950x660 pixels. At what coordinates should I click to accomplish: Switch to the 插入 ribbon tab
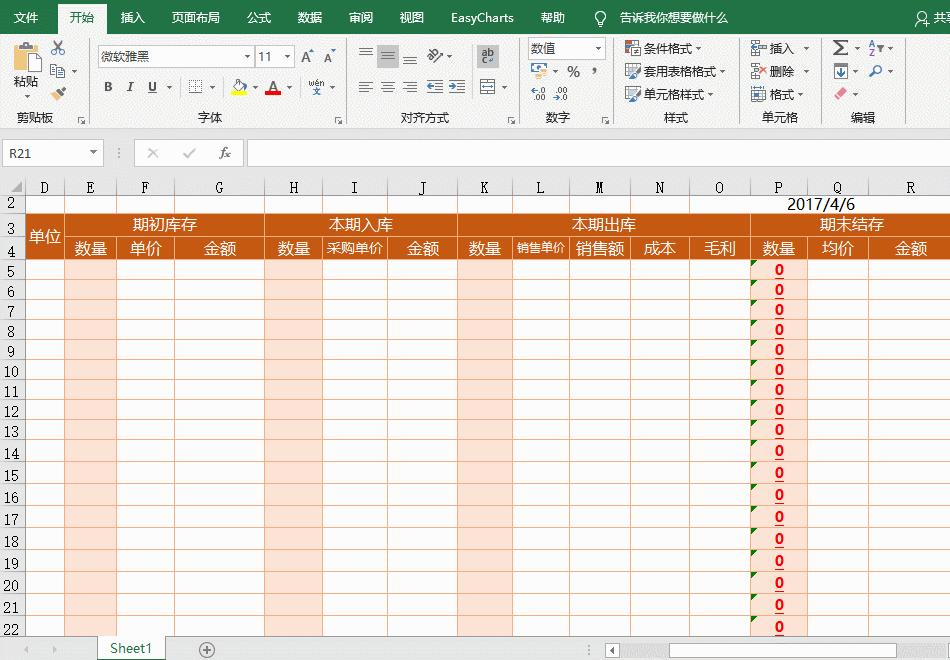point(132,17)
